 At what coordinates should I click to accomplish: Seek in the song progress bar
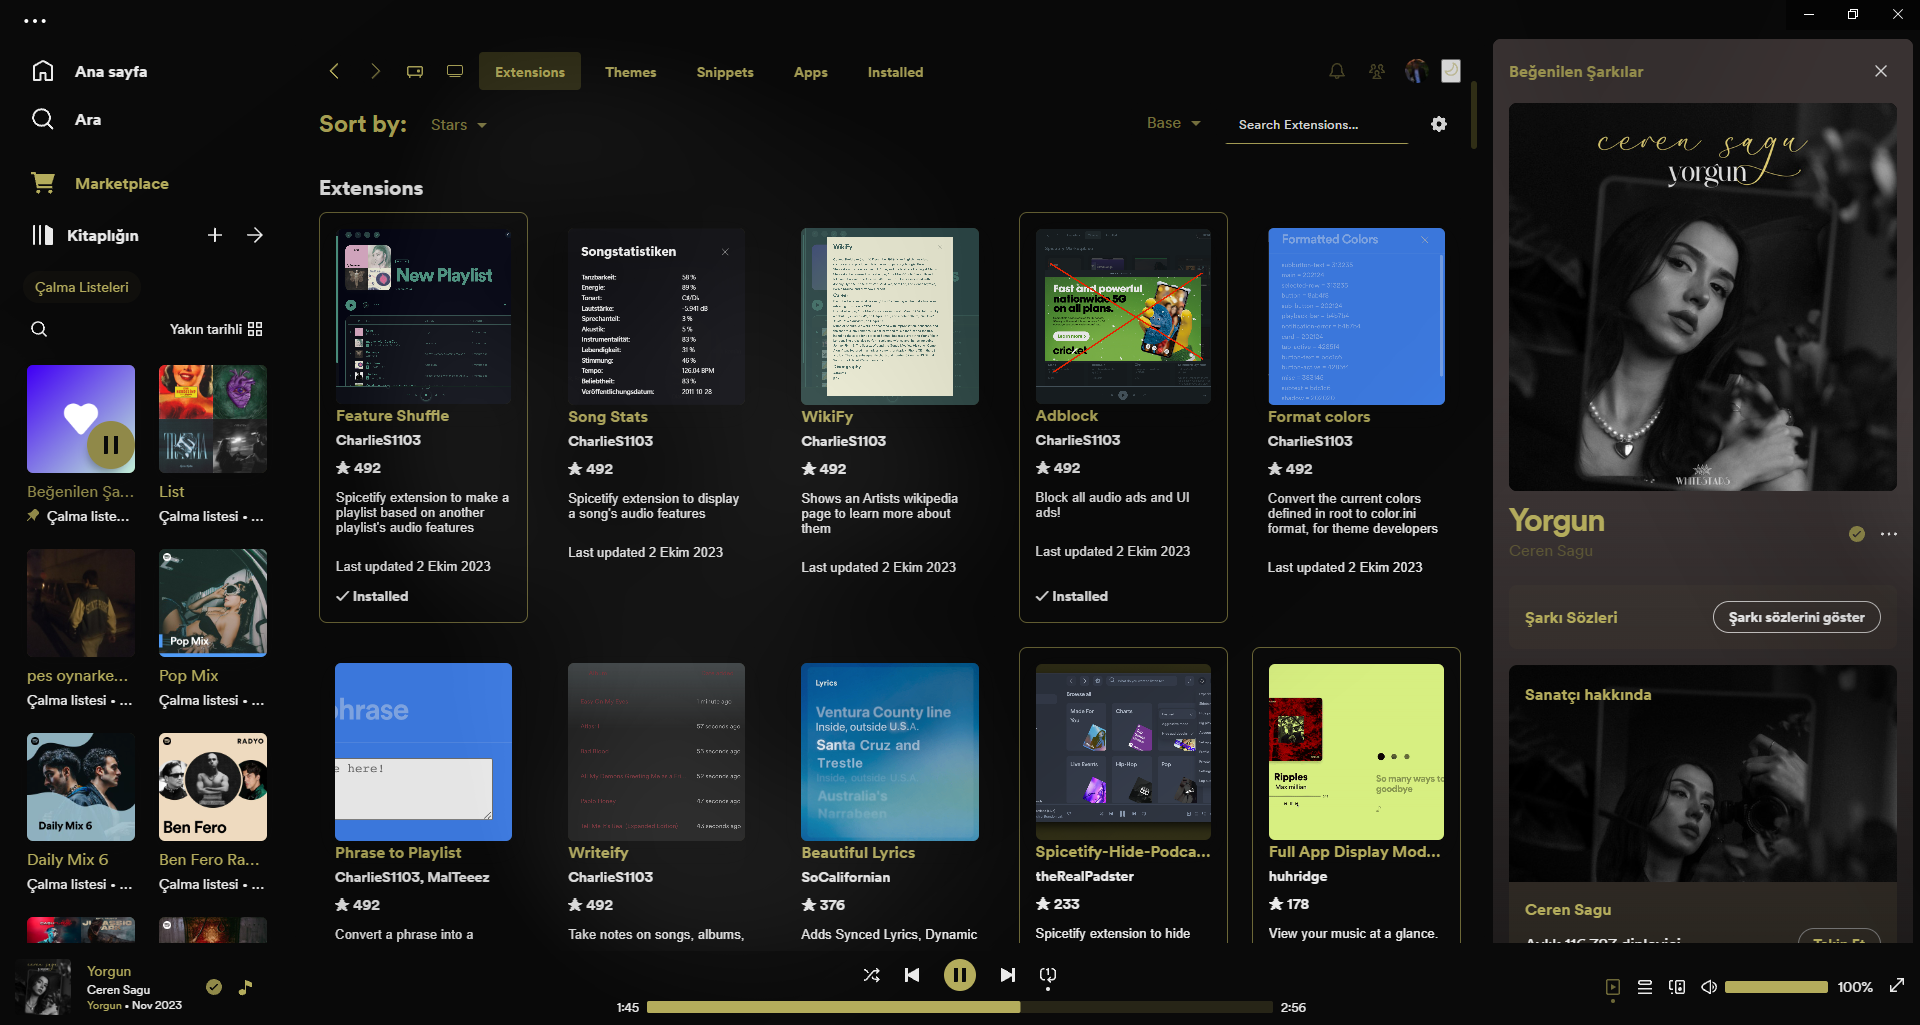point(960,1007)
